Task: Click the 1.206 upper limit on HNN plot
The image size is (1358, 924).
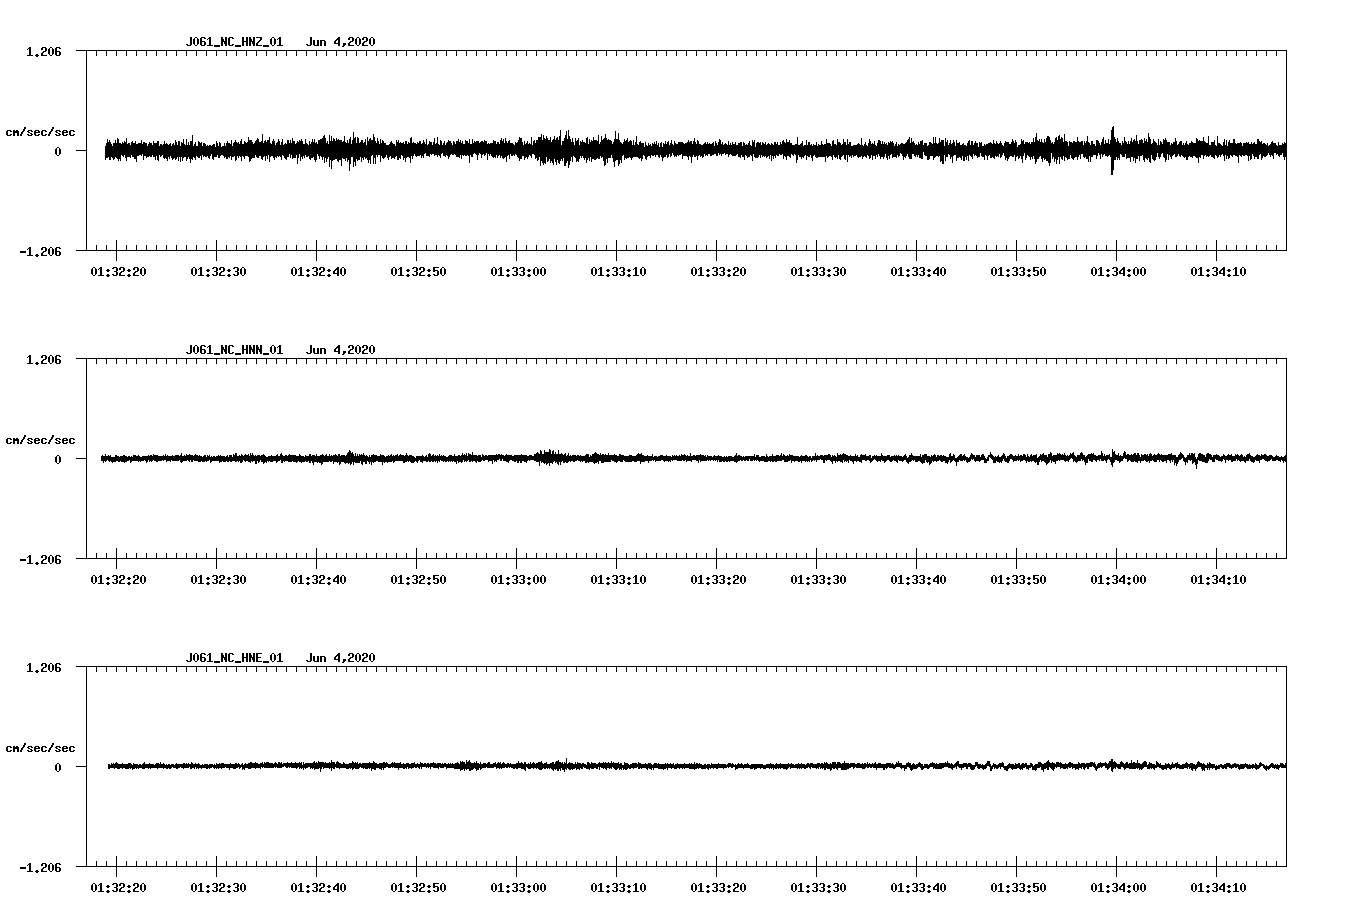Action: click(x=43, y=359)
